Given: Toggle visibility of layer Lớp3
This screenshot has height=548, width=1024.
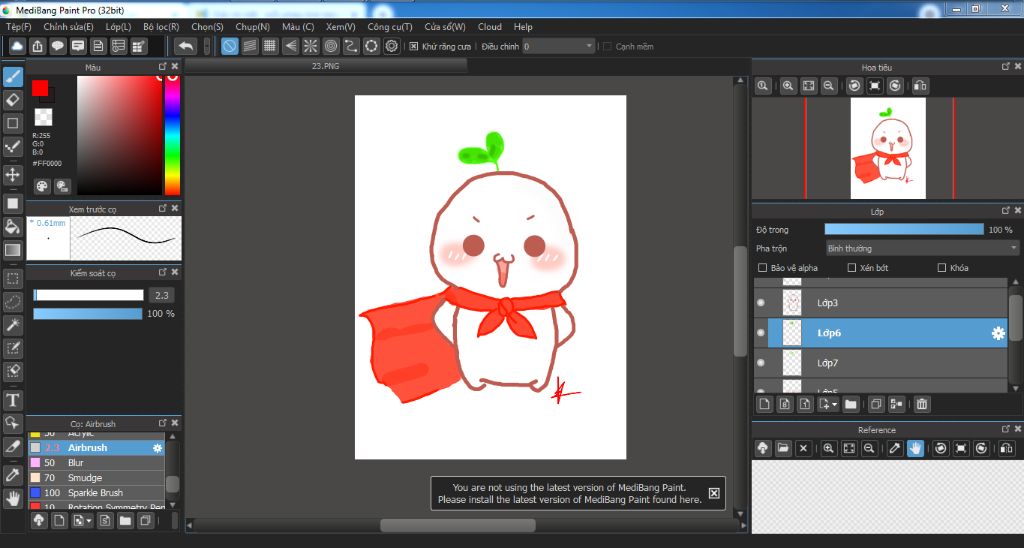Looking at the screenshot, I should 761,302.
